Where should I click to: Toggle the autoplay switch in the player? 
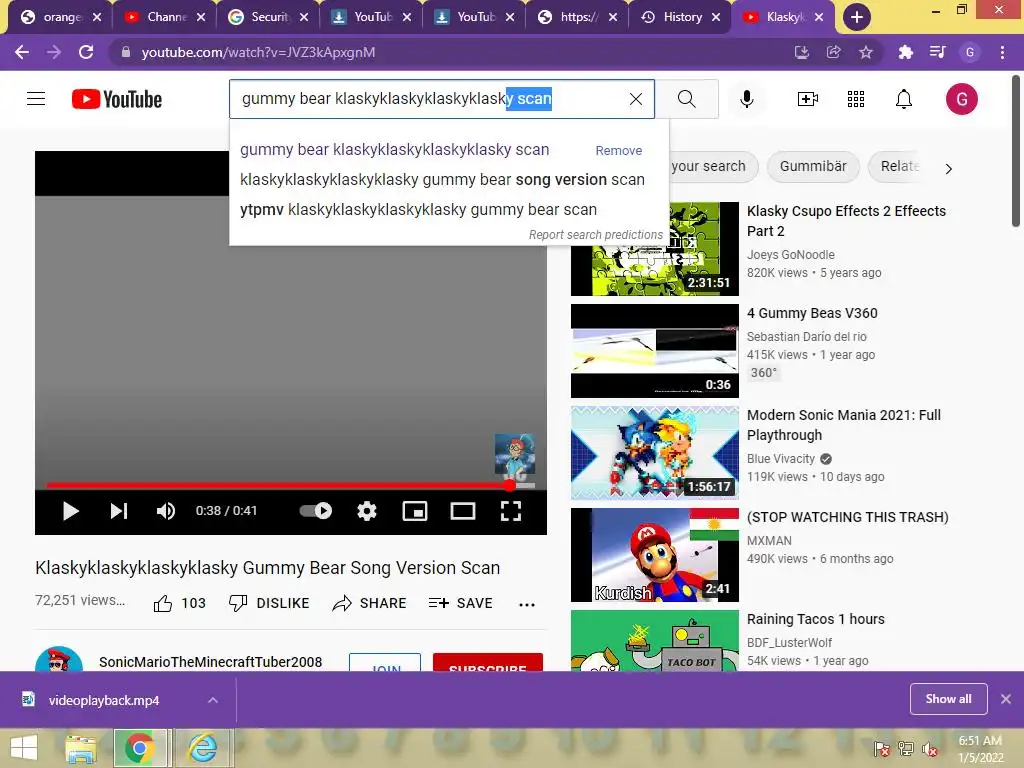point(315,511)
